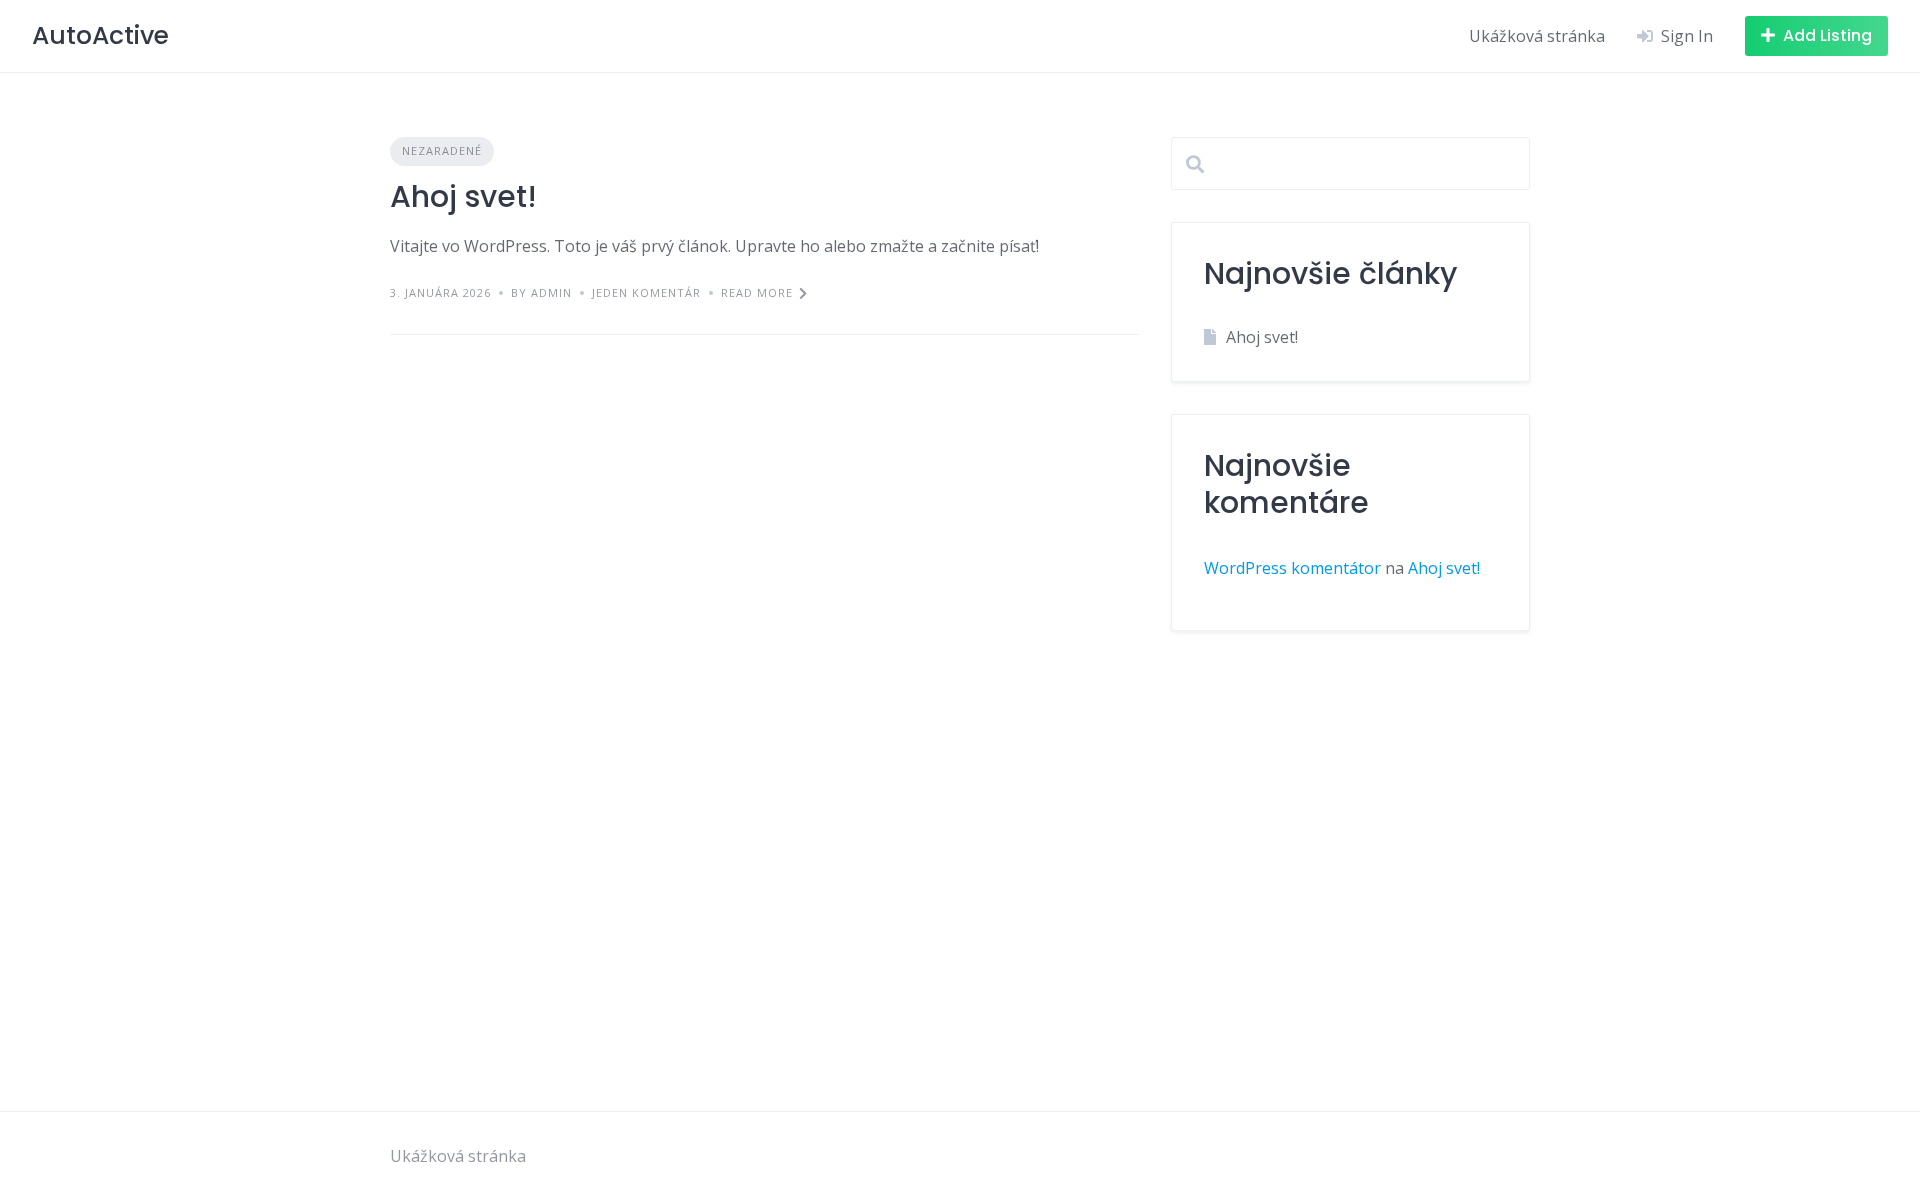
Task: Open the NEZARADENÉ category badge
Action: pyautogui.click(x=441, y=151)
